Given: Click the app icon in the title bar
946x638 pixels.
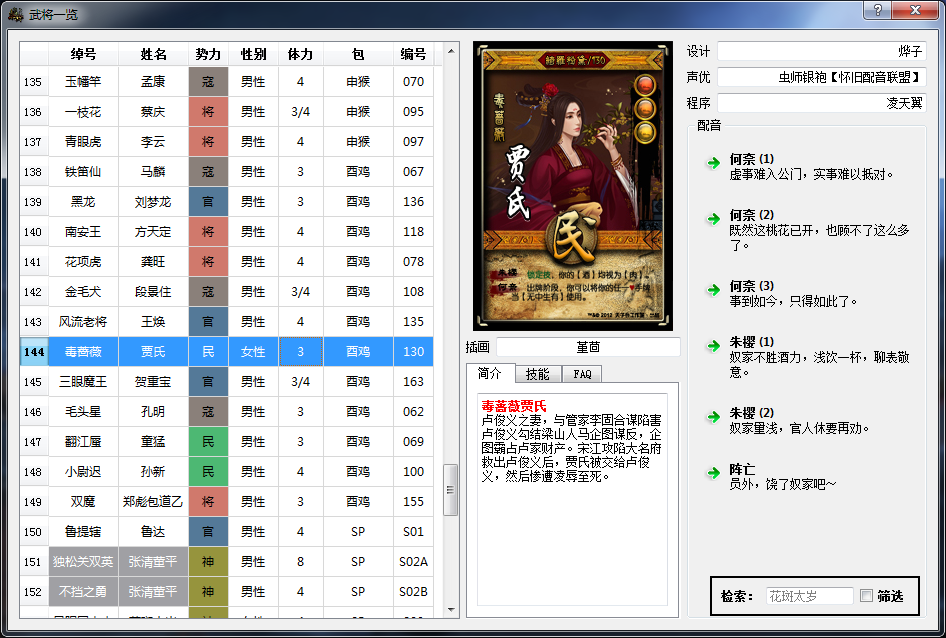Looking at the screenshot, I should 15,14.
